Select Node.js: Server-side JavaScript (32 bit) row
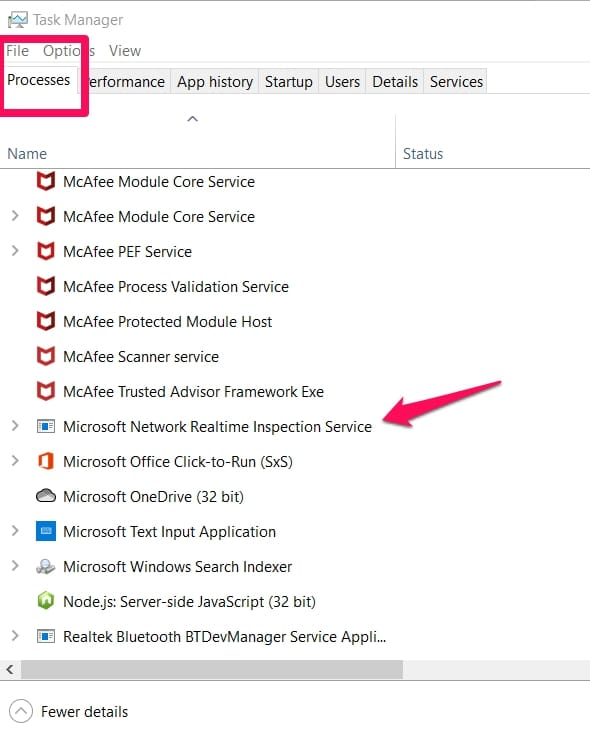 tap(295, 601)
